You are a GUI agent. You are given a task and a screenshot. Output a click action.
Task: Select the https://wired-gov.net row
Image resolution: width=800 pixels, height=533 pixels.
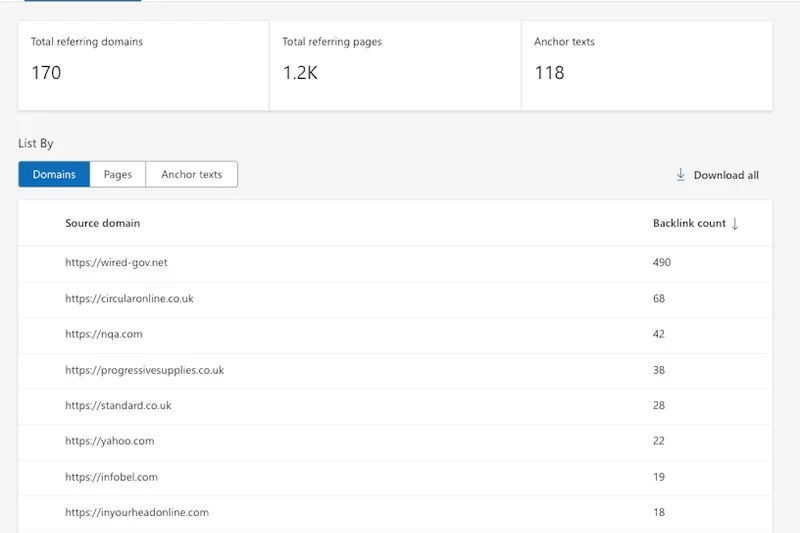[x=395, y=264]
